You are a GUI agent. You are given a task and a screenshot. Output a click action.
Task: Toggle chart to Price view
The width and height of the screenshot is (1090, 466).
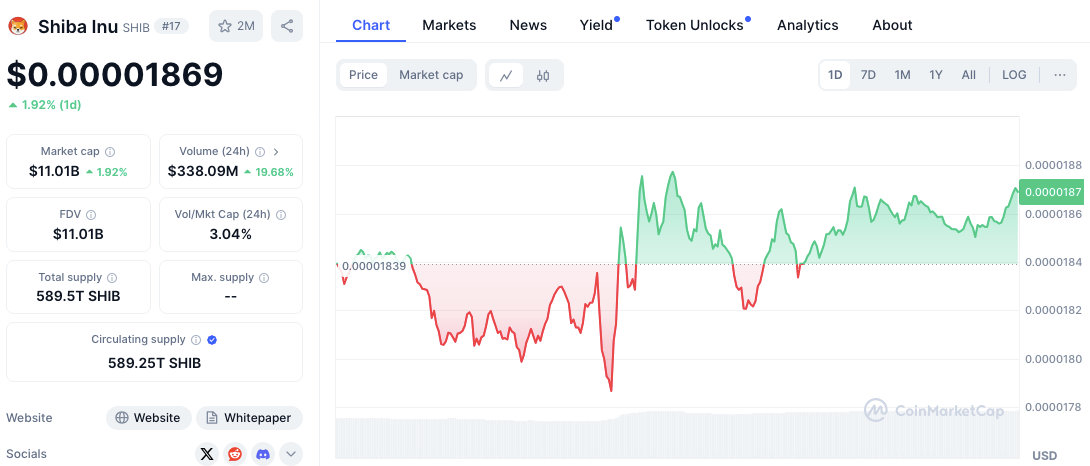coord(363,75)
